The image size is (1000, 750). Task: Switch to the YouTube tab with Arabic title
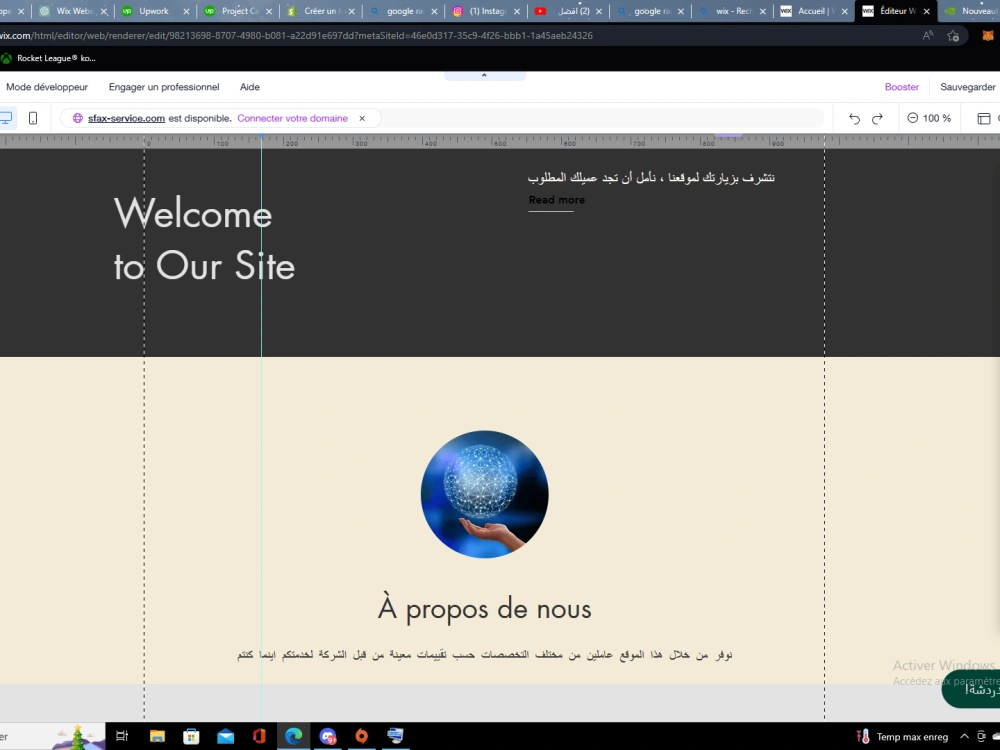tap(570, 11)
